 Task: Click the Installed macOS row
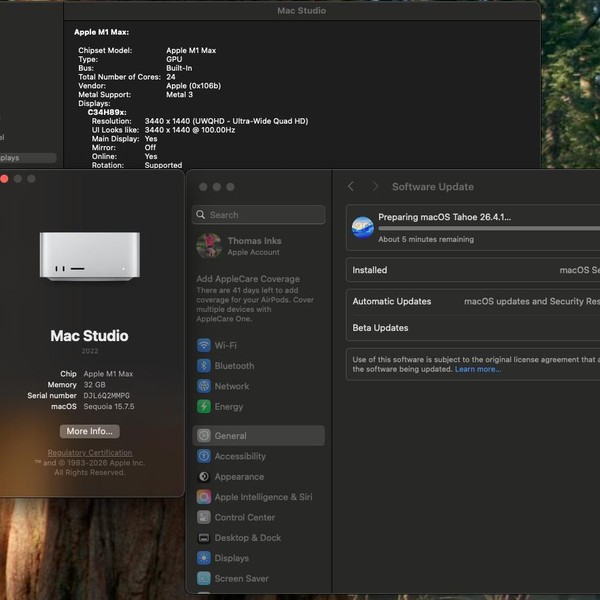473,270
